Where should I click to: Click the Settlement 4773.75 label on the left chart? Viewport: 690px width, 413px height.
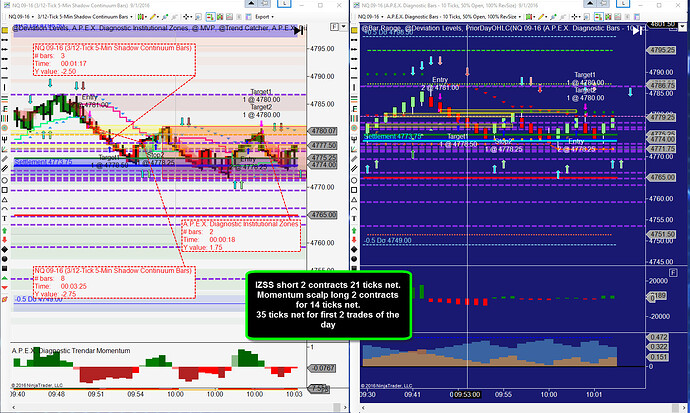[43, 162]
